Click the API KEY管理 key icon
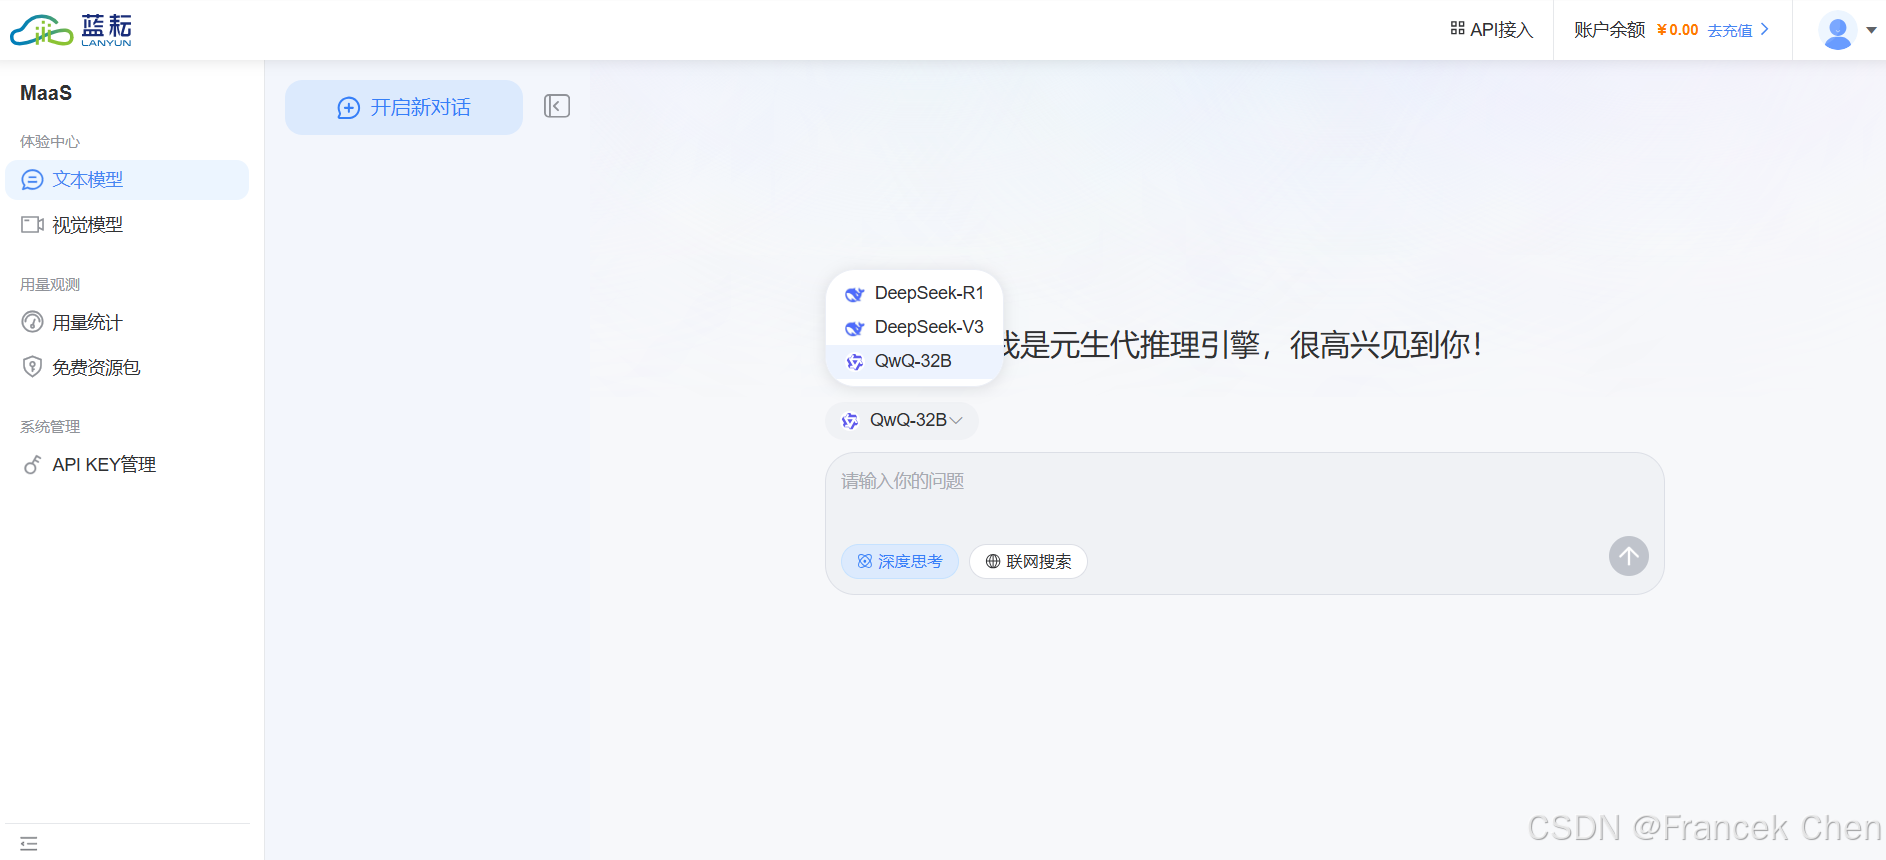Image resolution: width=1886 pixels, height=860 pixels. (x=32, y=464)
